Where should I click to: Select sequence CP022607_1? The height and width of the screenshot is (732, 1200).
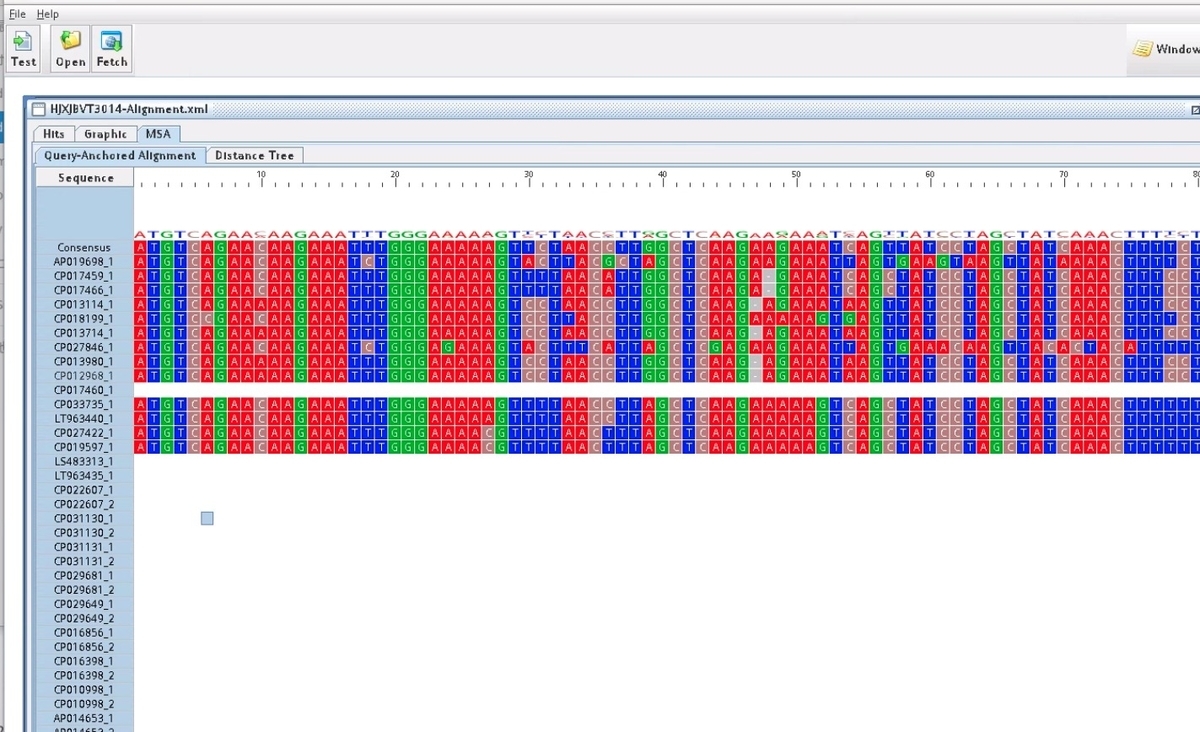click(84, 490)
